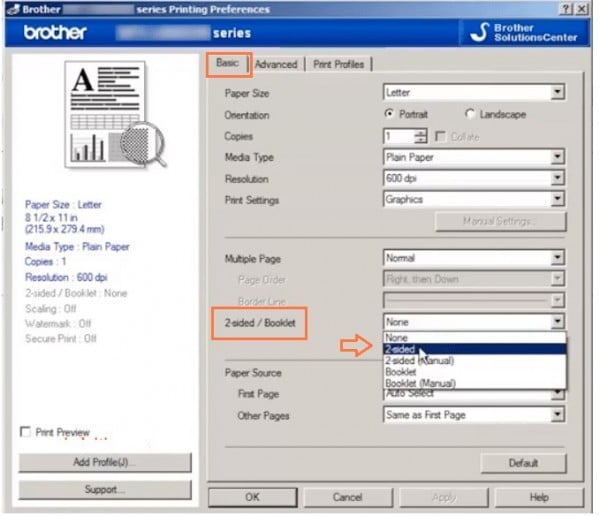Viewport: 600px width, 516px height.
Task: Select the Landscape orientation radio button
Action: click(x=470, y=114)
